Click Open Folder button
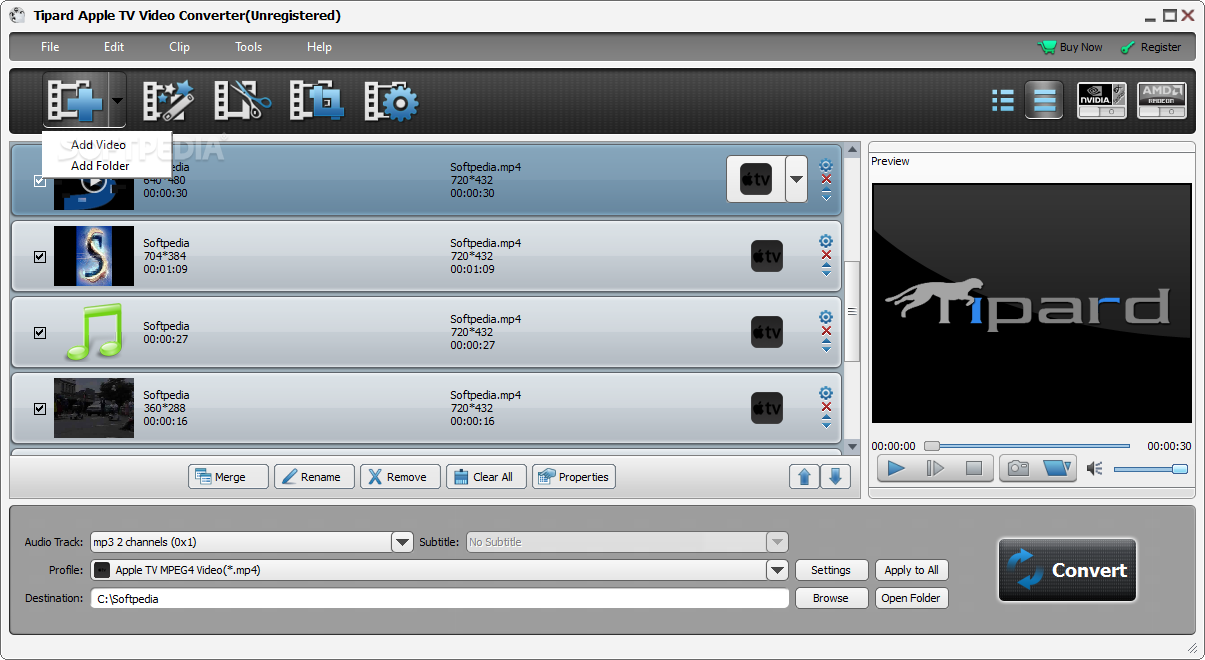The image size is (1205, 660). click(911, 598)
